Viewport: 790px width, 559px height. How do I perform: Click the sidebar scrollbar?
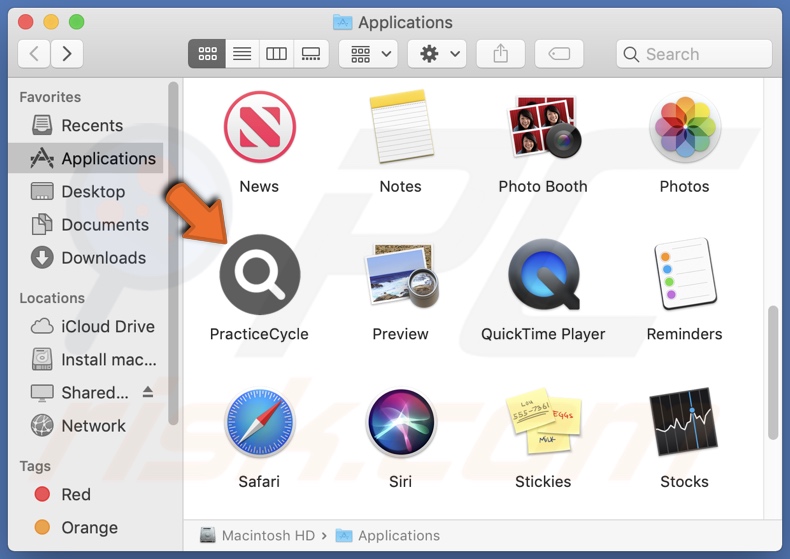pos(173,253)
